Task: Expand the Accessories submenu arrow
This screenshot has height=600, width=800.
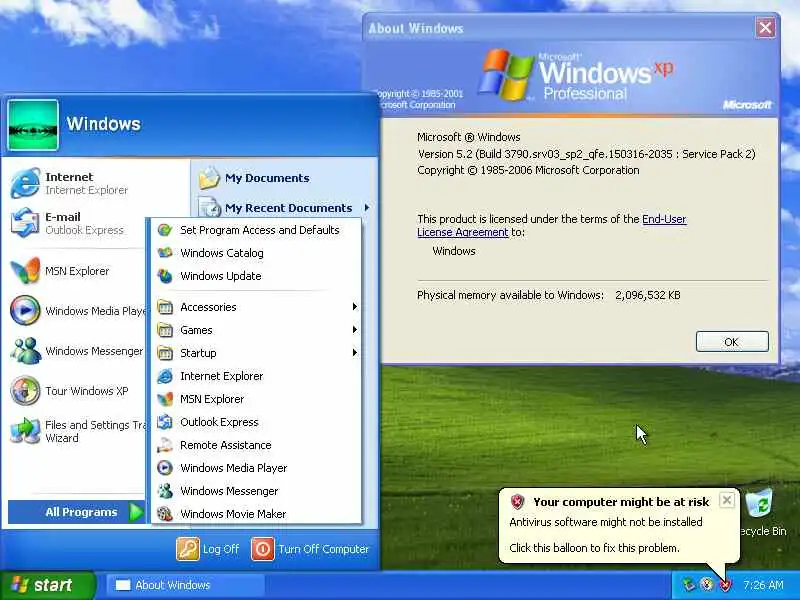Action: coord(354,307)
